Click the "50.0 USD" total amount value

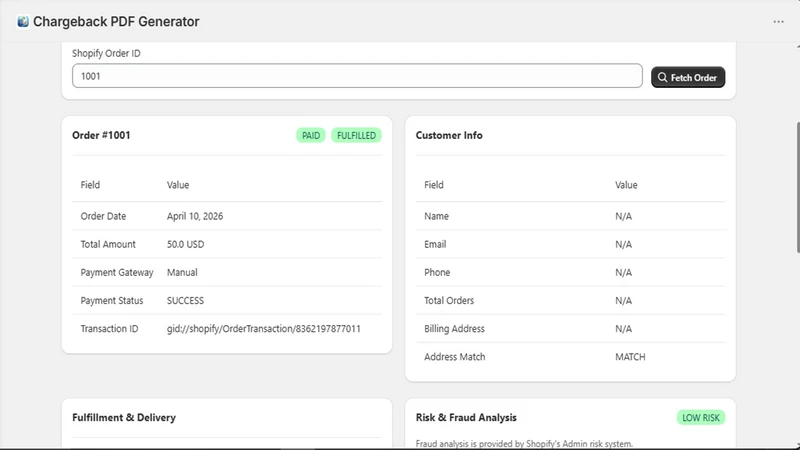(185, 244)
